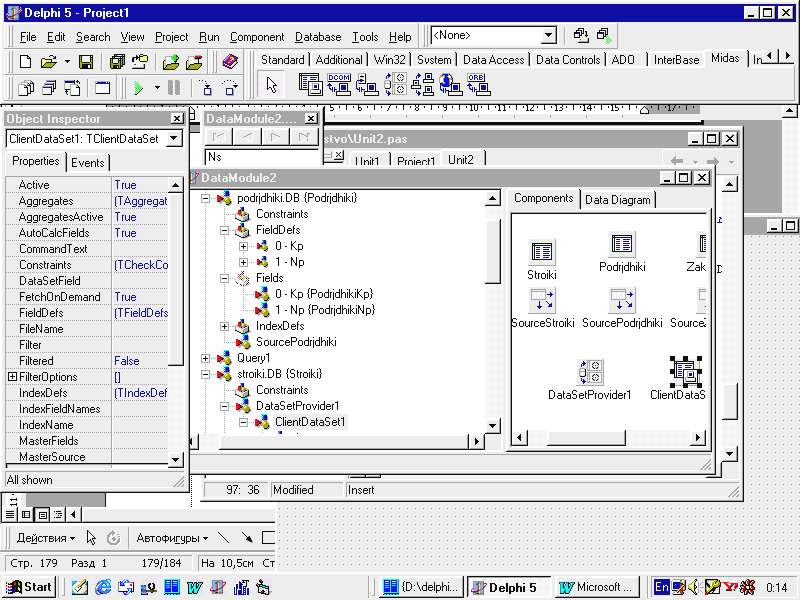Open the Microsoft Word taskbar button
The width and height of the screenshot is (800, 600).
click(599, 587)
